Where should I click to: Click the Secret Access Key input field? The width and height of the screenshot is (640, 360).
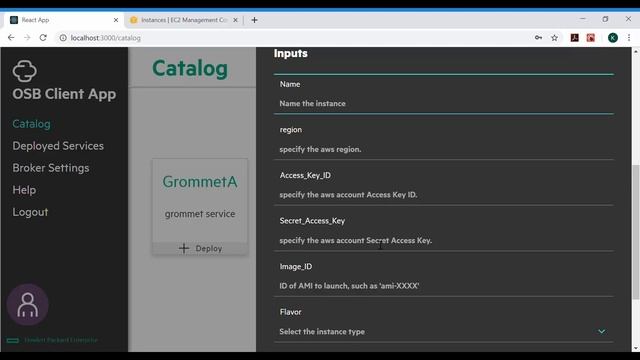tap(443, 240)
